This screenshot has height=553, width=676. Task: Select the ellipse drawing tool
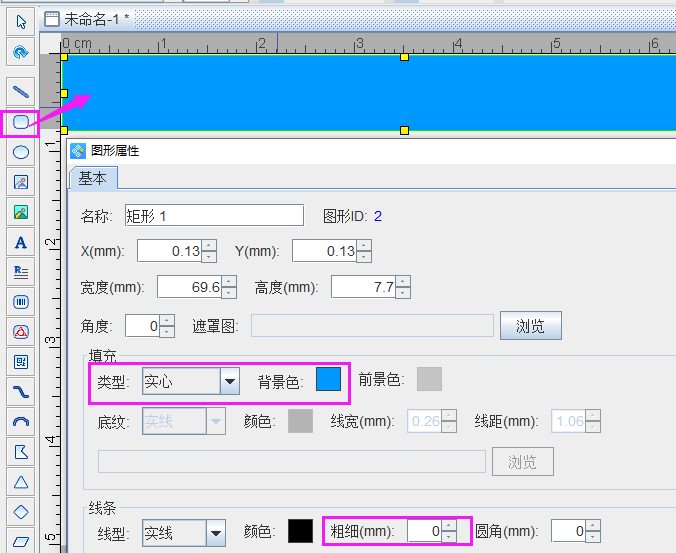[x=20, y=152]
